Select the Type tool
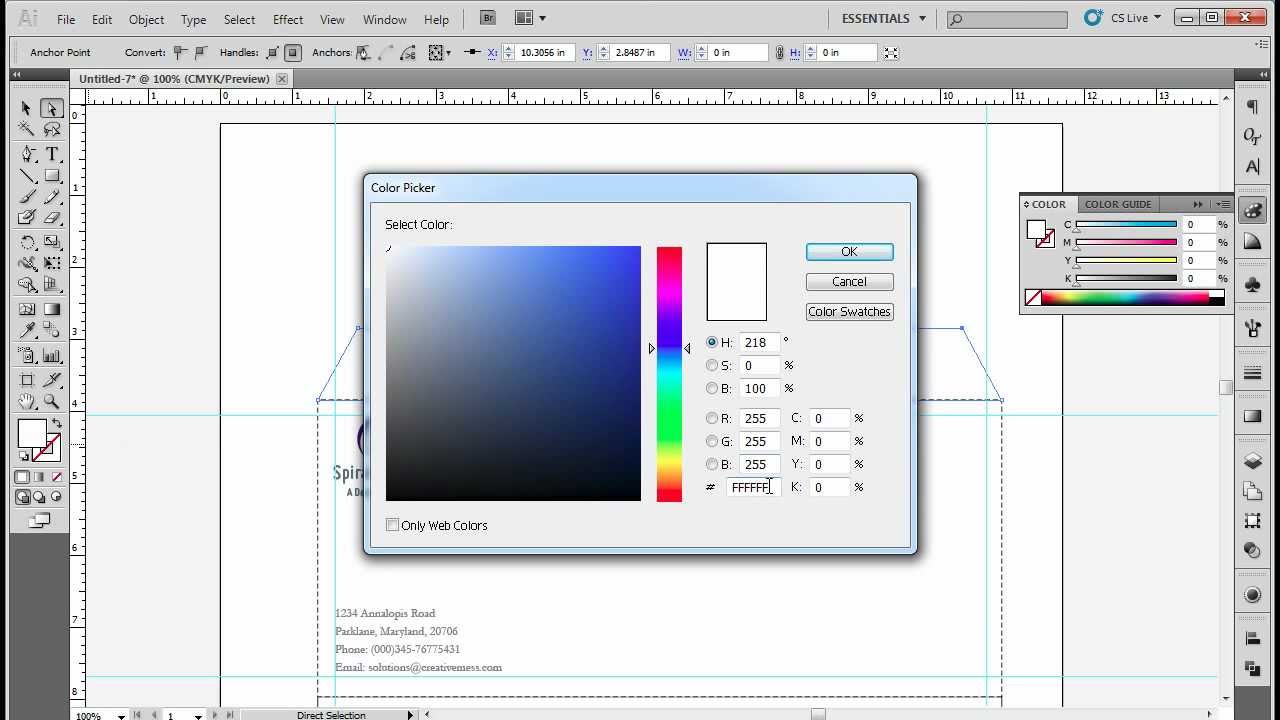 click(52, 154)
